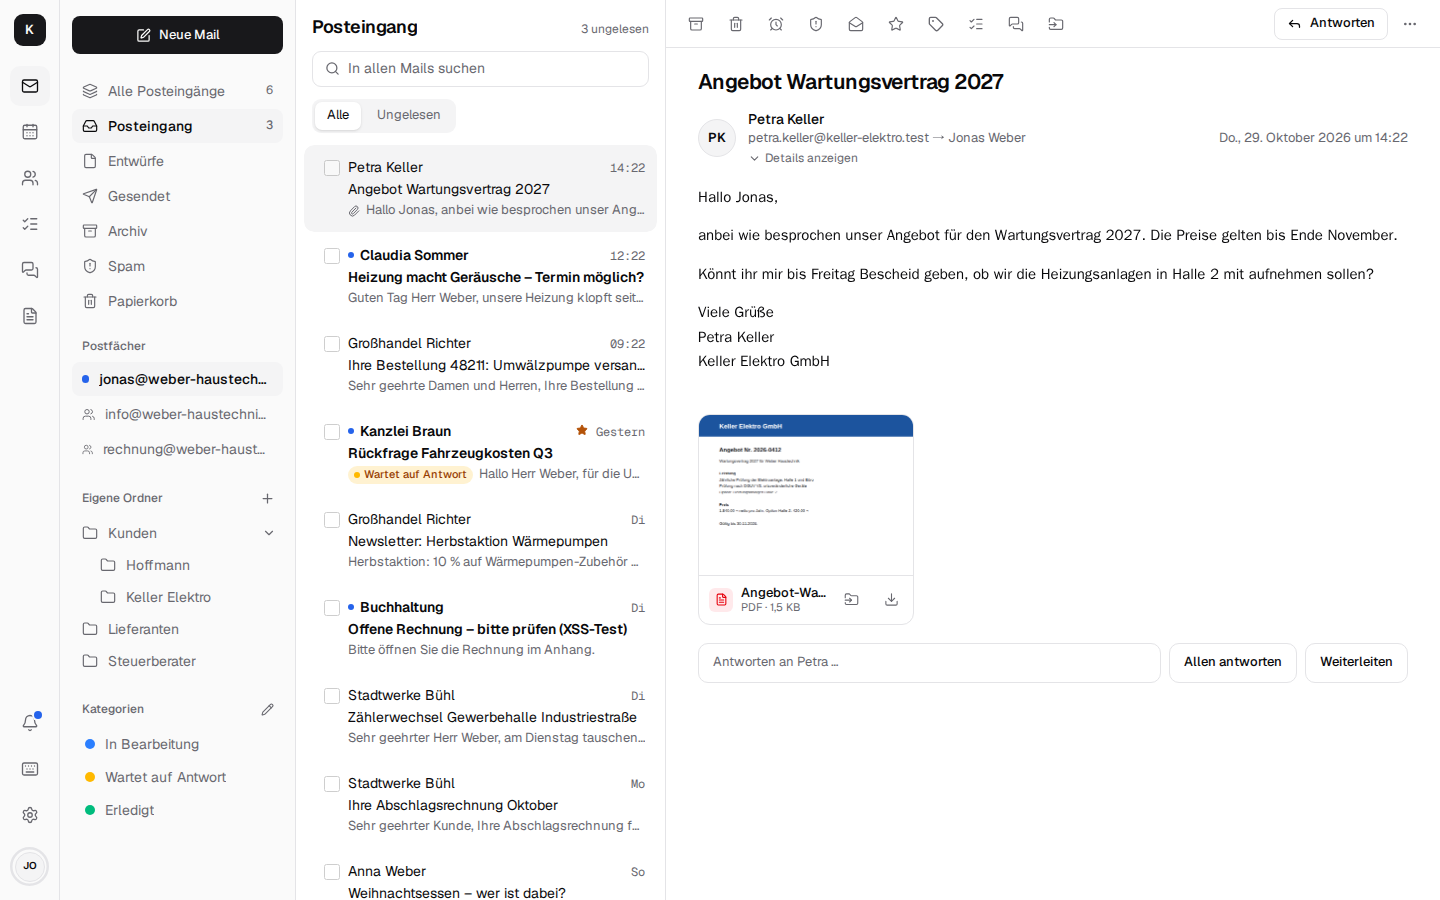The image size is (1440, 900).
Task: Mark the email as unread via the envelope icon
Action: coord(856,24)
